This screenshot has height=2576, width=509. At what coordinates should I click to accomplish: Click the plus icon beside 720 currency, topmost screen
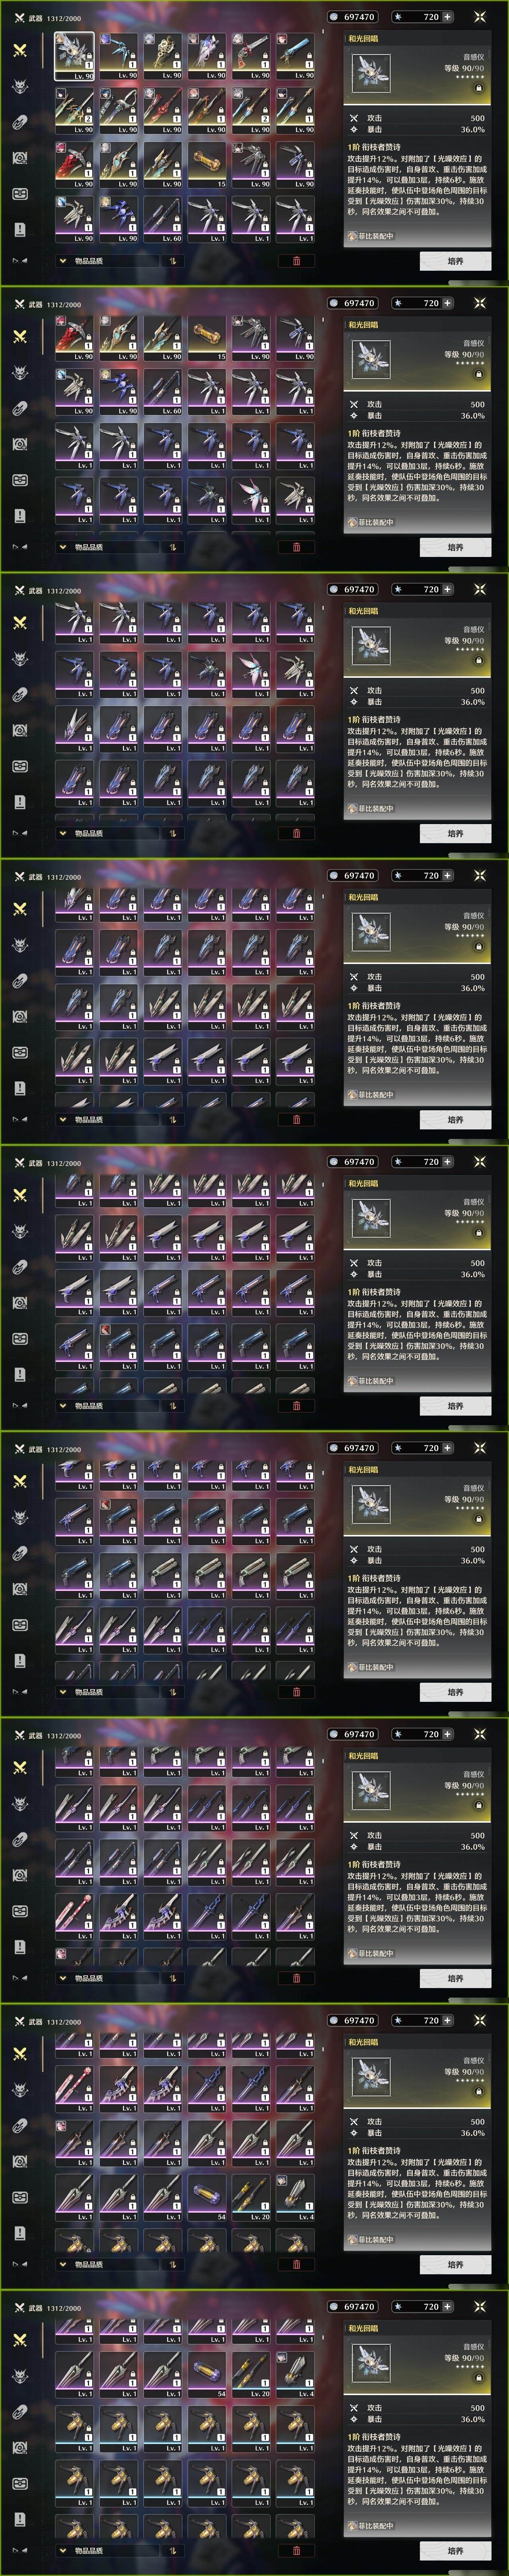pos(447,17)
